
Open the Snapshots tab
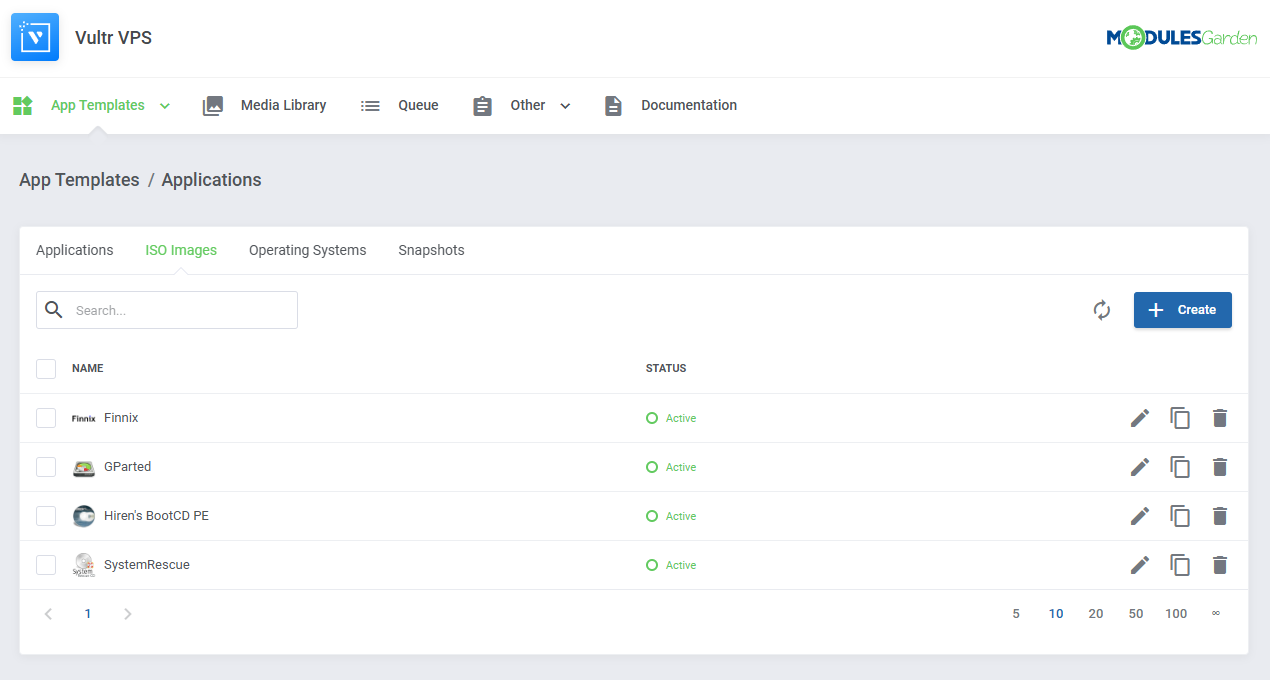(x=431, y=250)
